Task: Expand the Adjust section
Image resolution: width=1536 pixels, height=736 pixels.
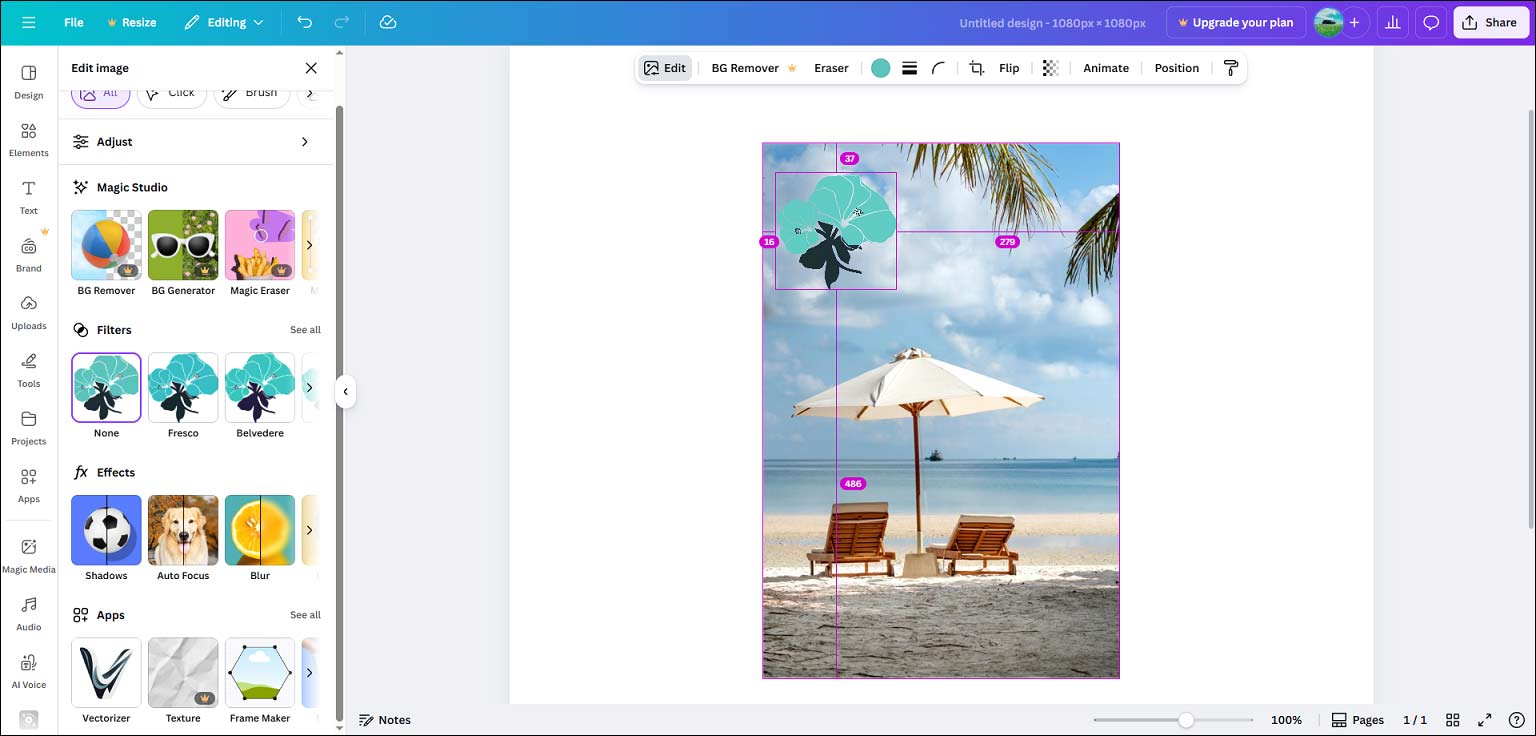Action: click(196, 141)
